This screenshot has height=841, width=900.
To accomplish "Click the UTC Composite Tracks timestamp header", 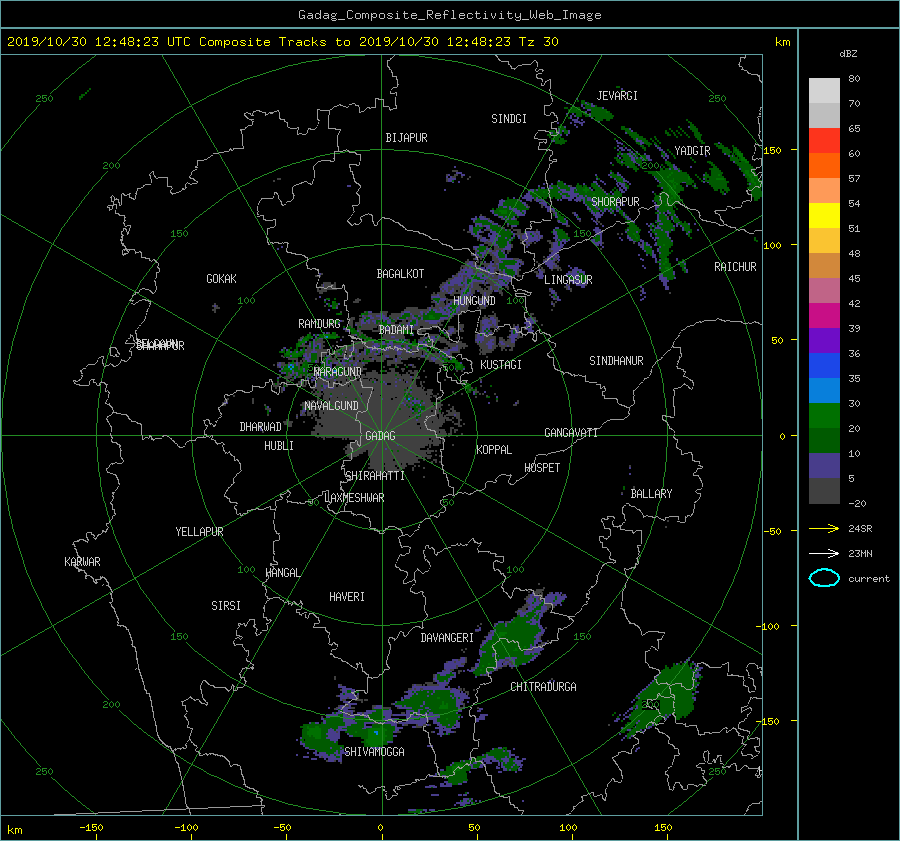I will (282, 42).
